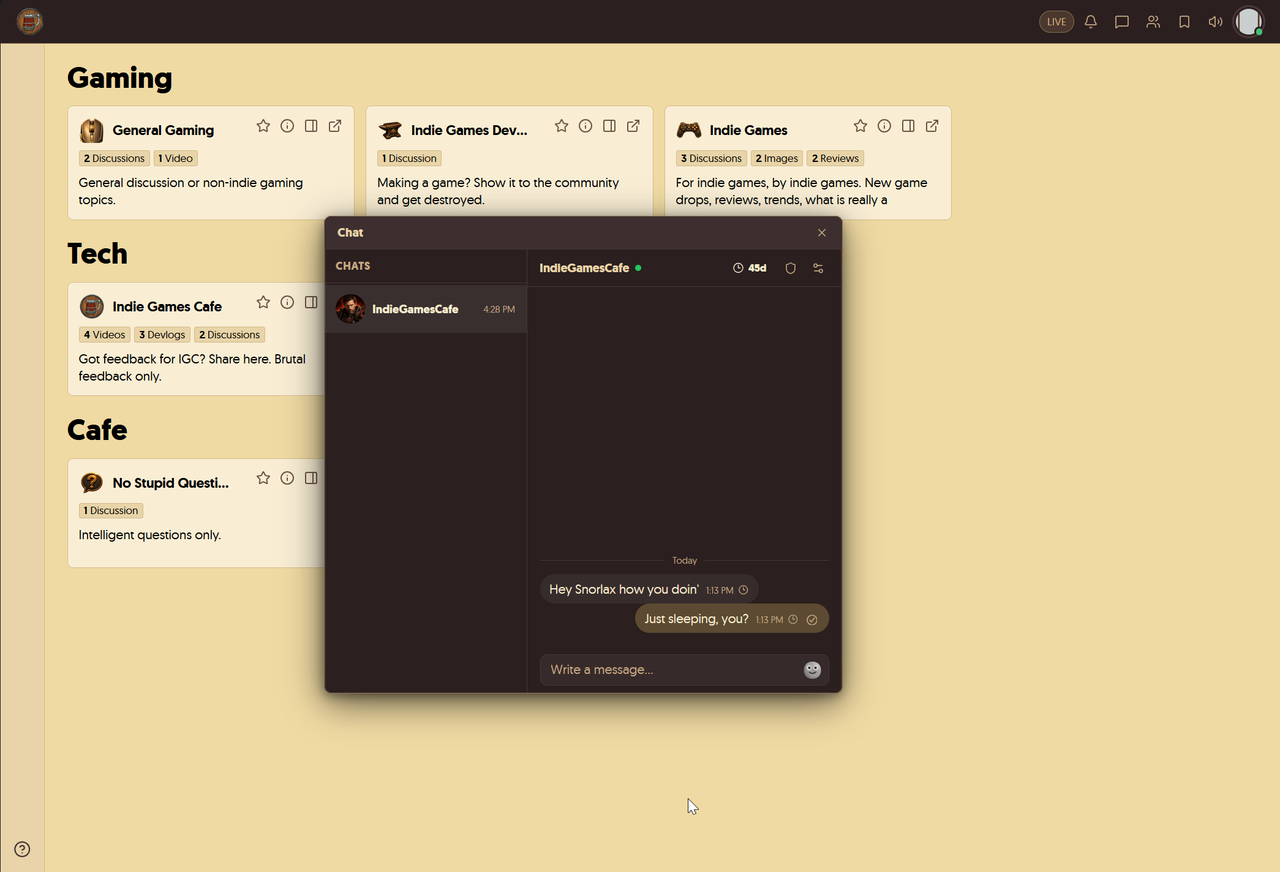Star the Indie Games Dev forum
This screenshot has height=872, width=1280.
[561, 126]
